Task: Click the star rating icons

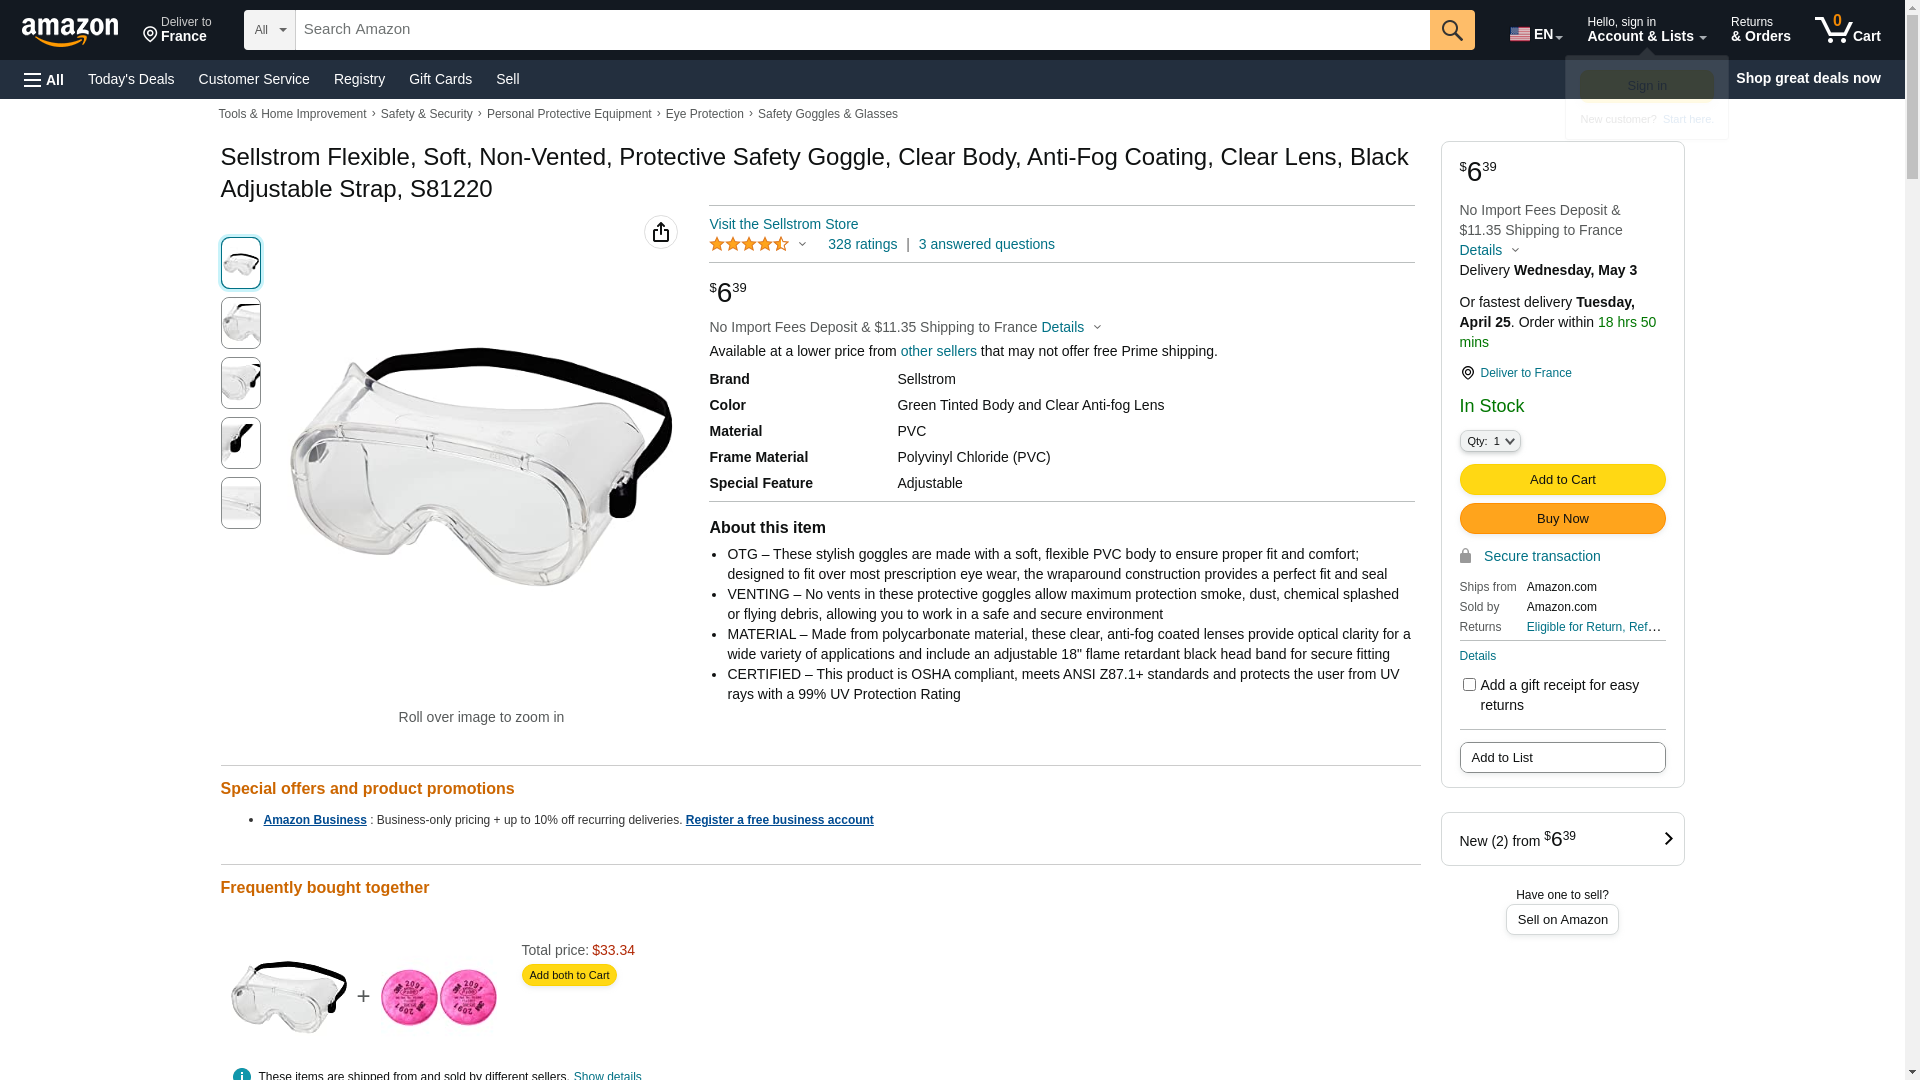Action: [x=749, y=244]
